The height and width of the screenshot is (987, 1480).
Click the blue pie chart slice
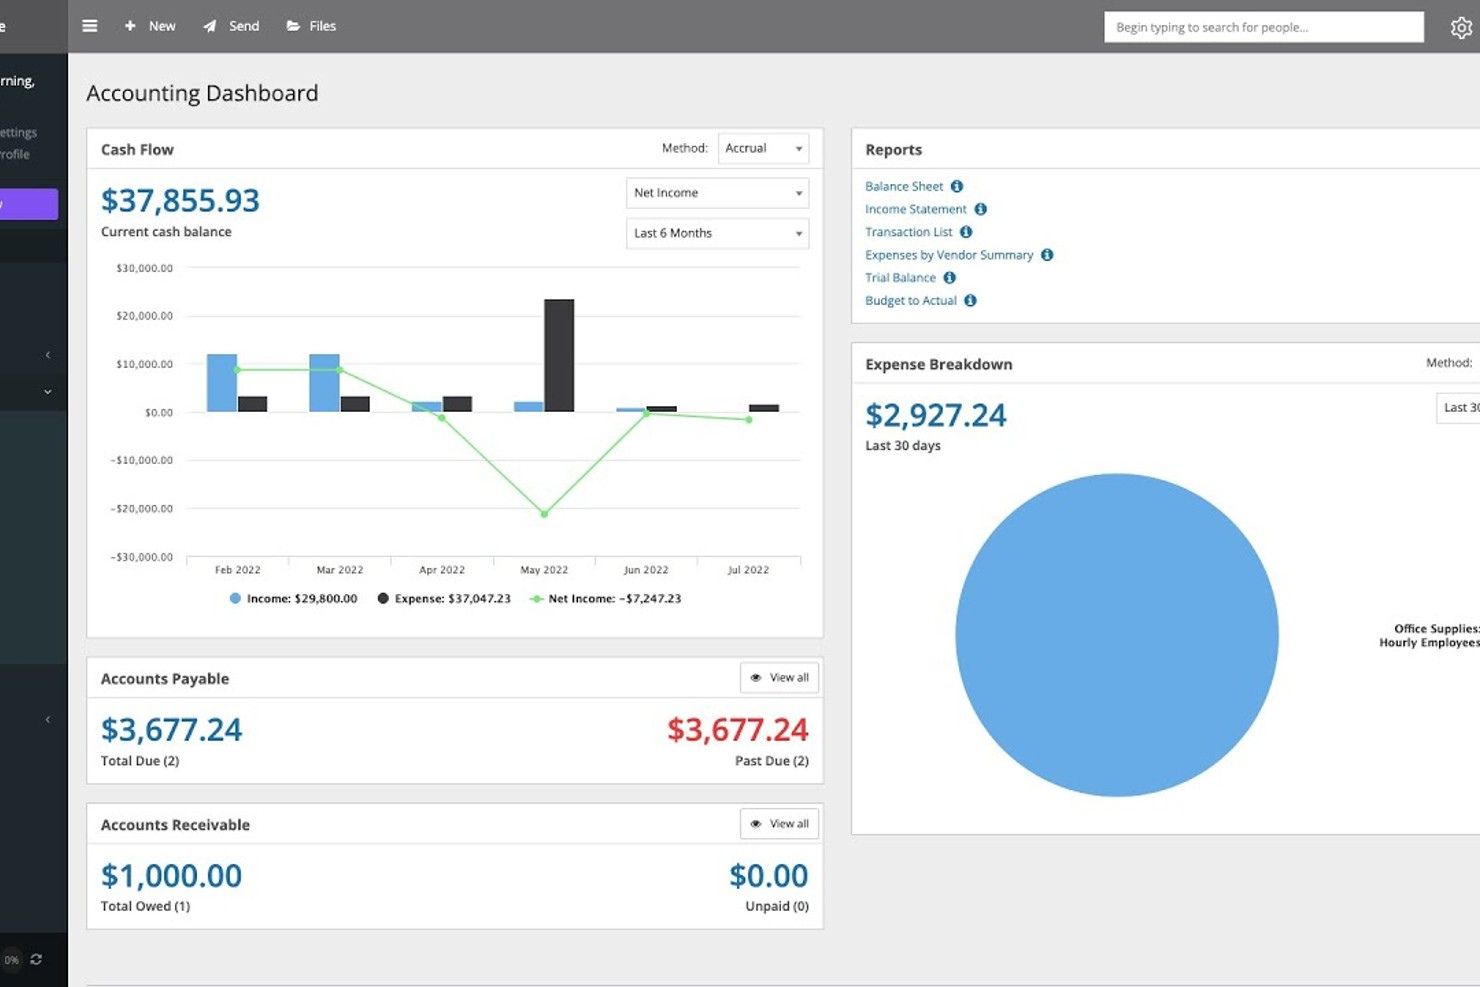coord(1117,636)
